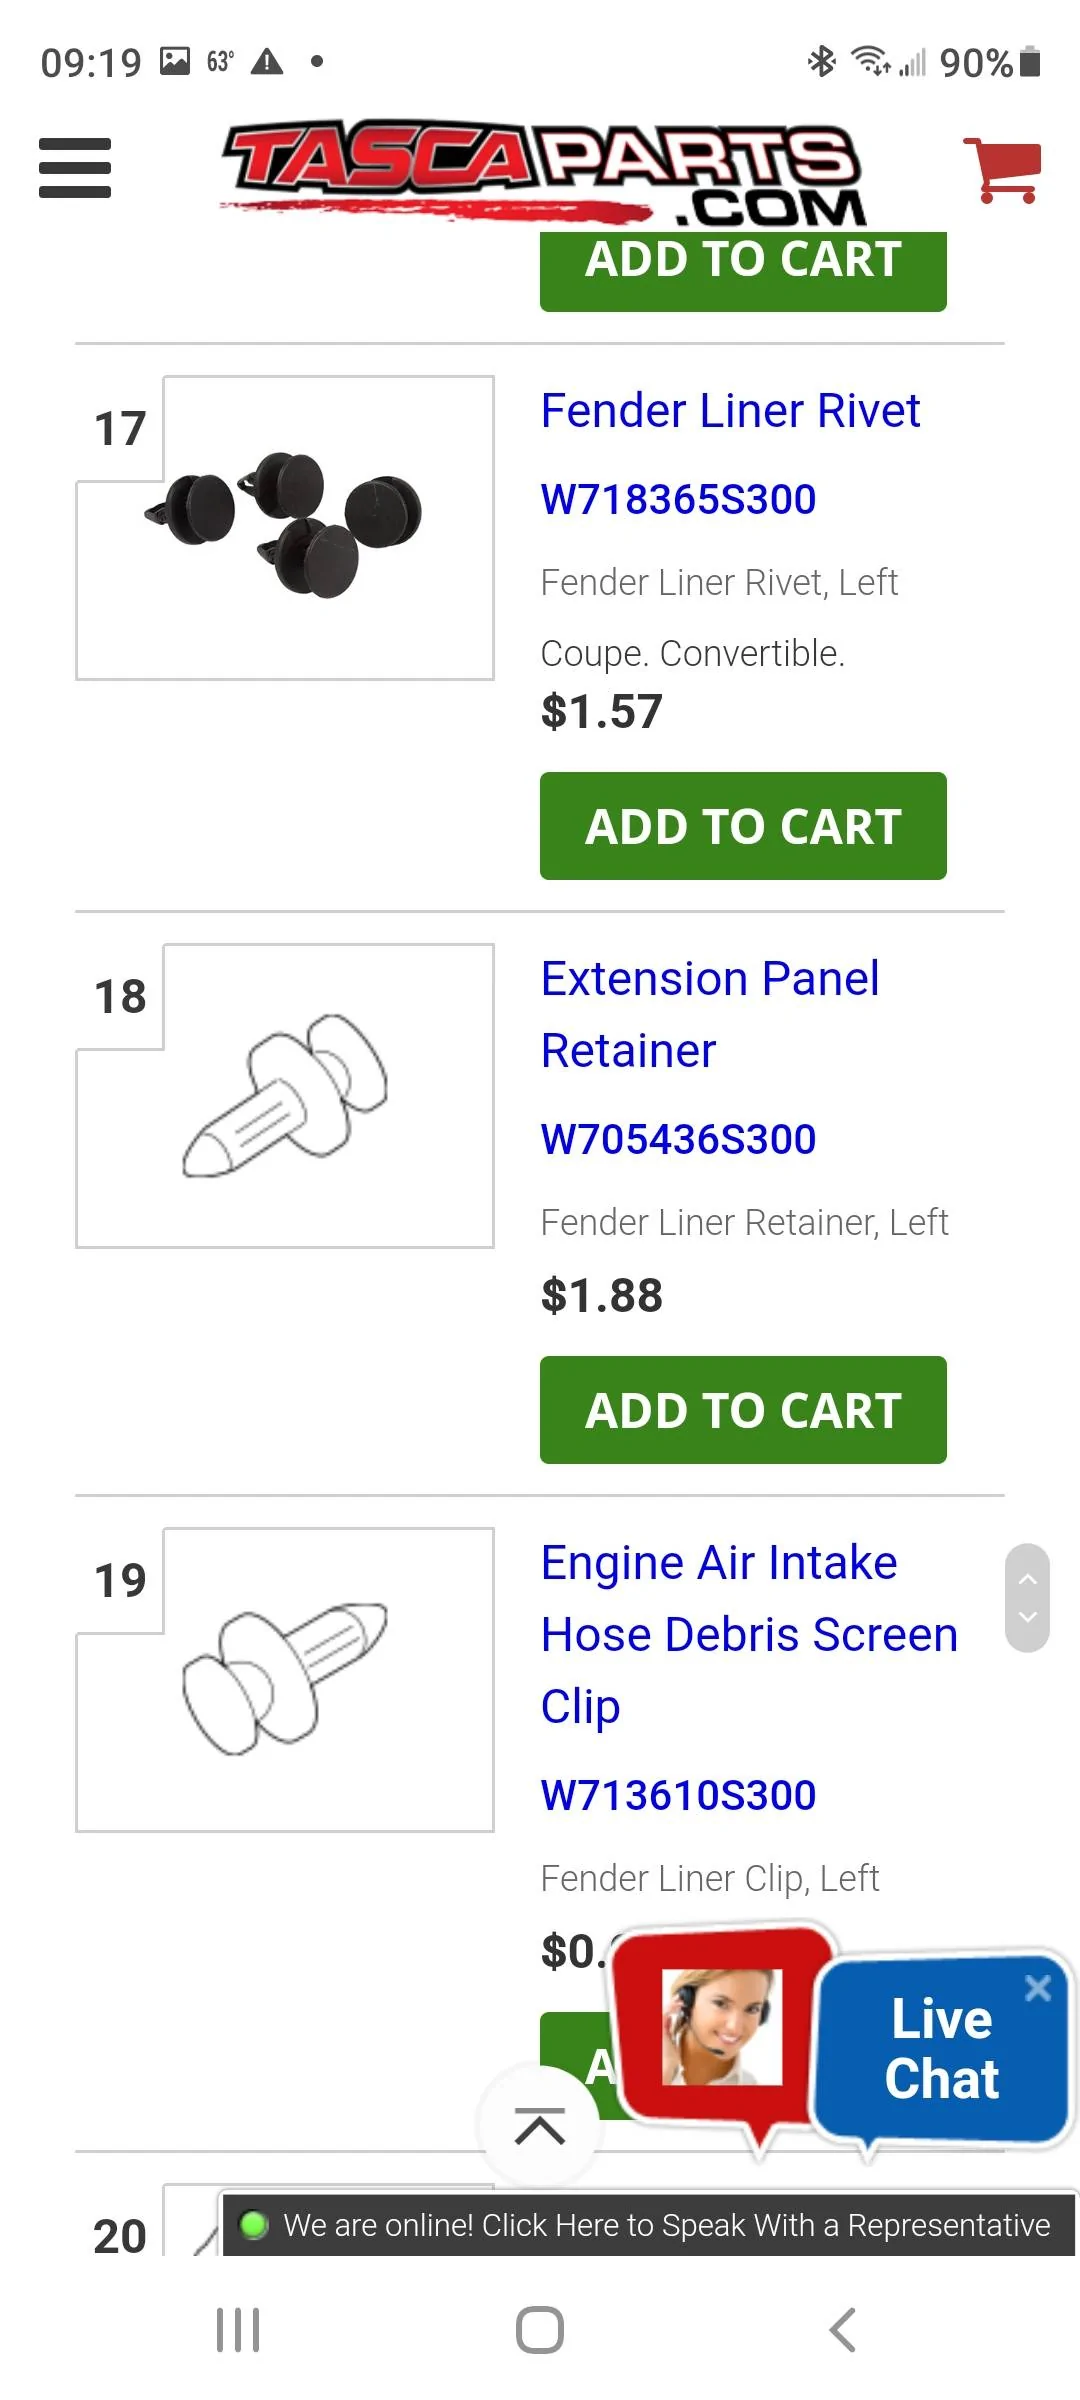Open part number W705436S300 link
The height and width of the screenshot is (2400, 1080).
pos(678,1139)
